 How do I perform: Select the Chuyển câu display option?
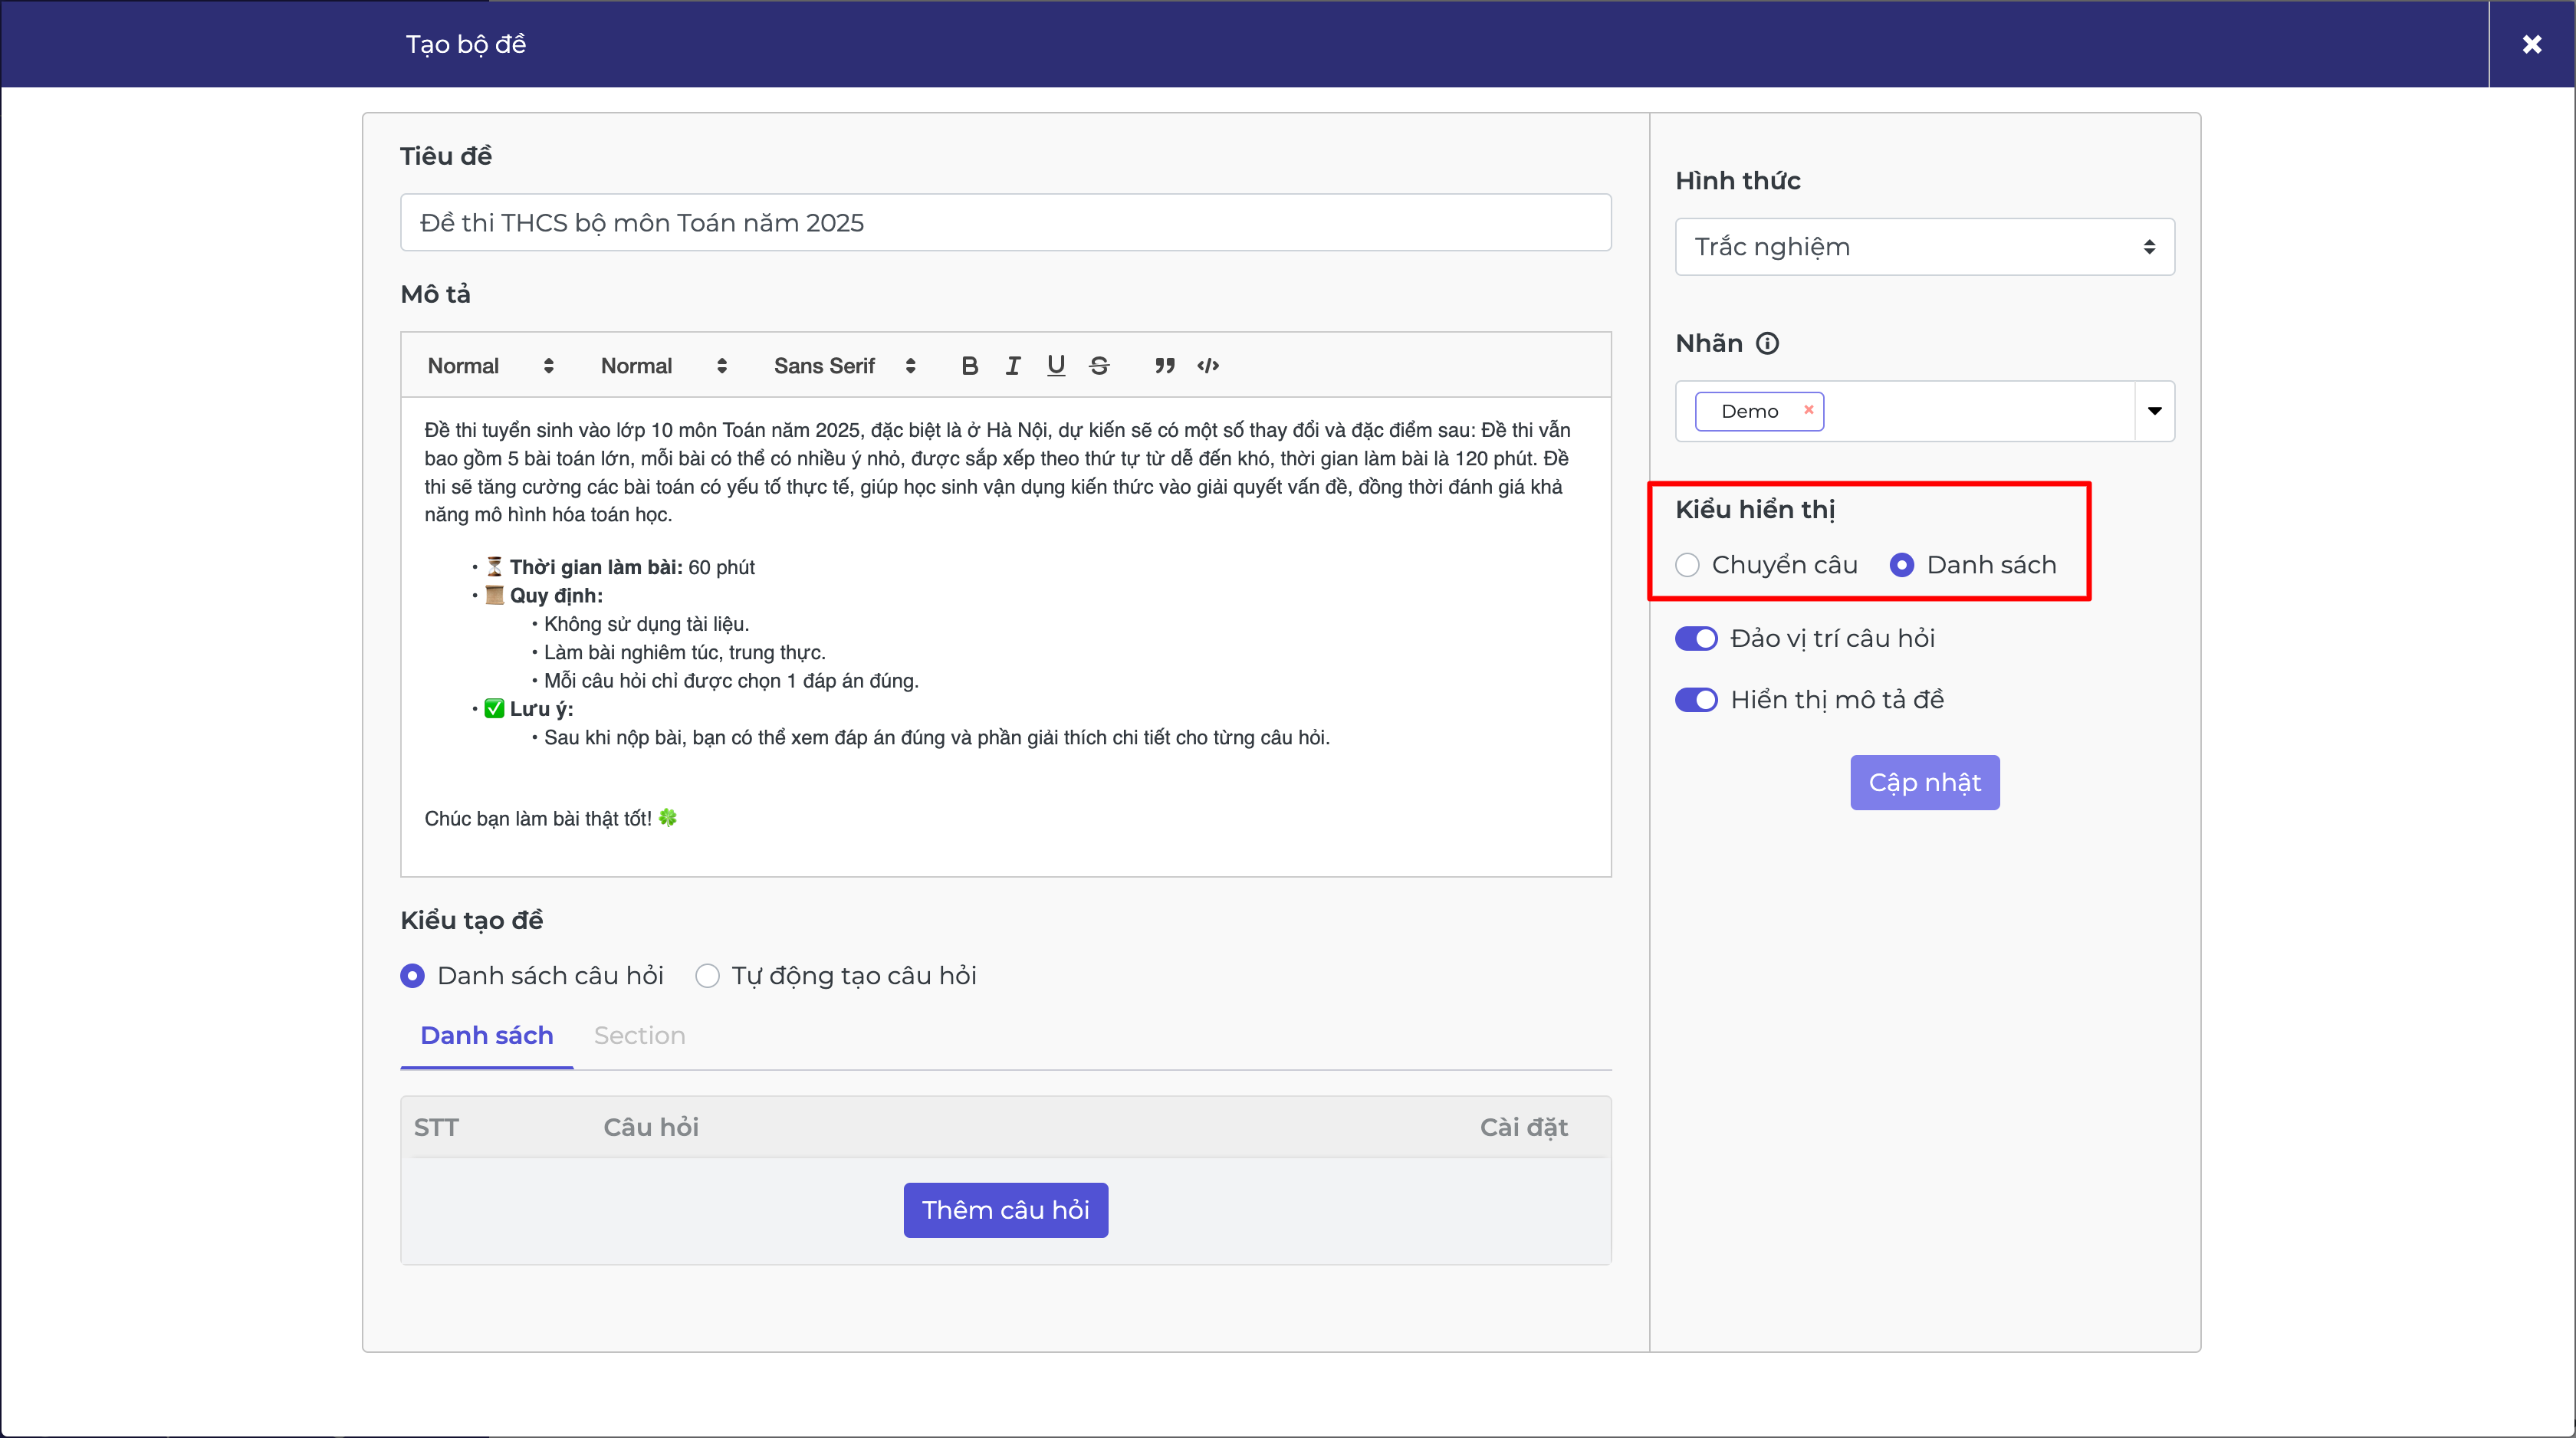tap(1688, 565)
